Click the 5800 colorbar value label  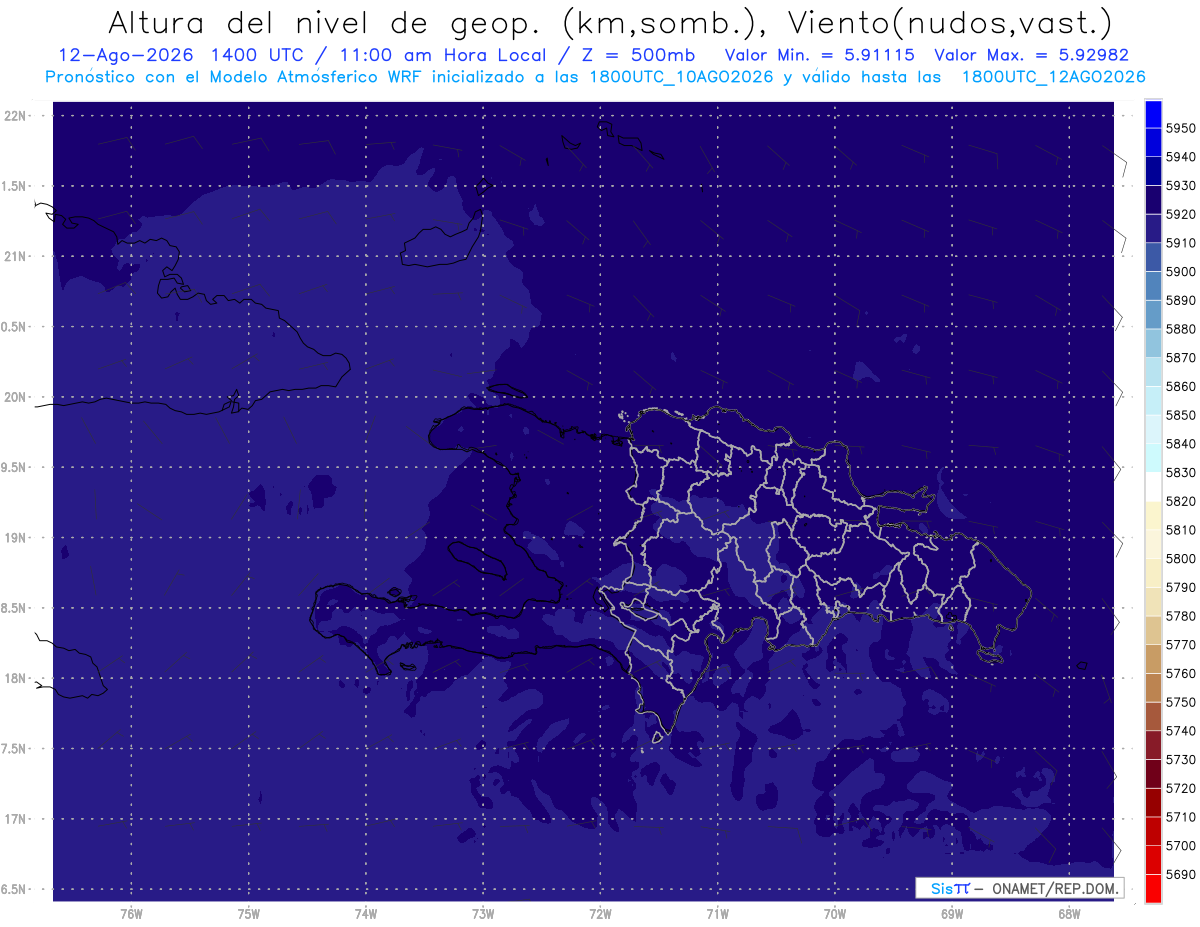(1181, 559)
